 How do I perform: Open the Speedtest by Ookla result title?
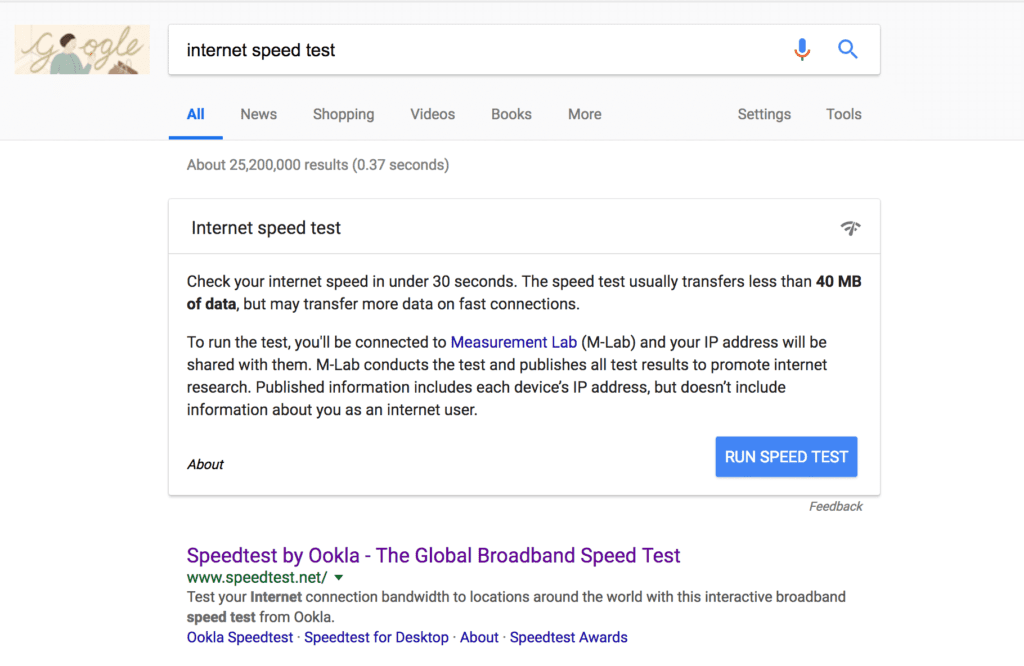point(433,555)
